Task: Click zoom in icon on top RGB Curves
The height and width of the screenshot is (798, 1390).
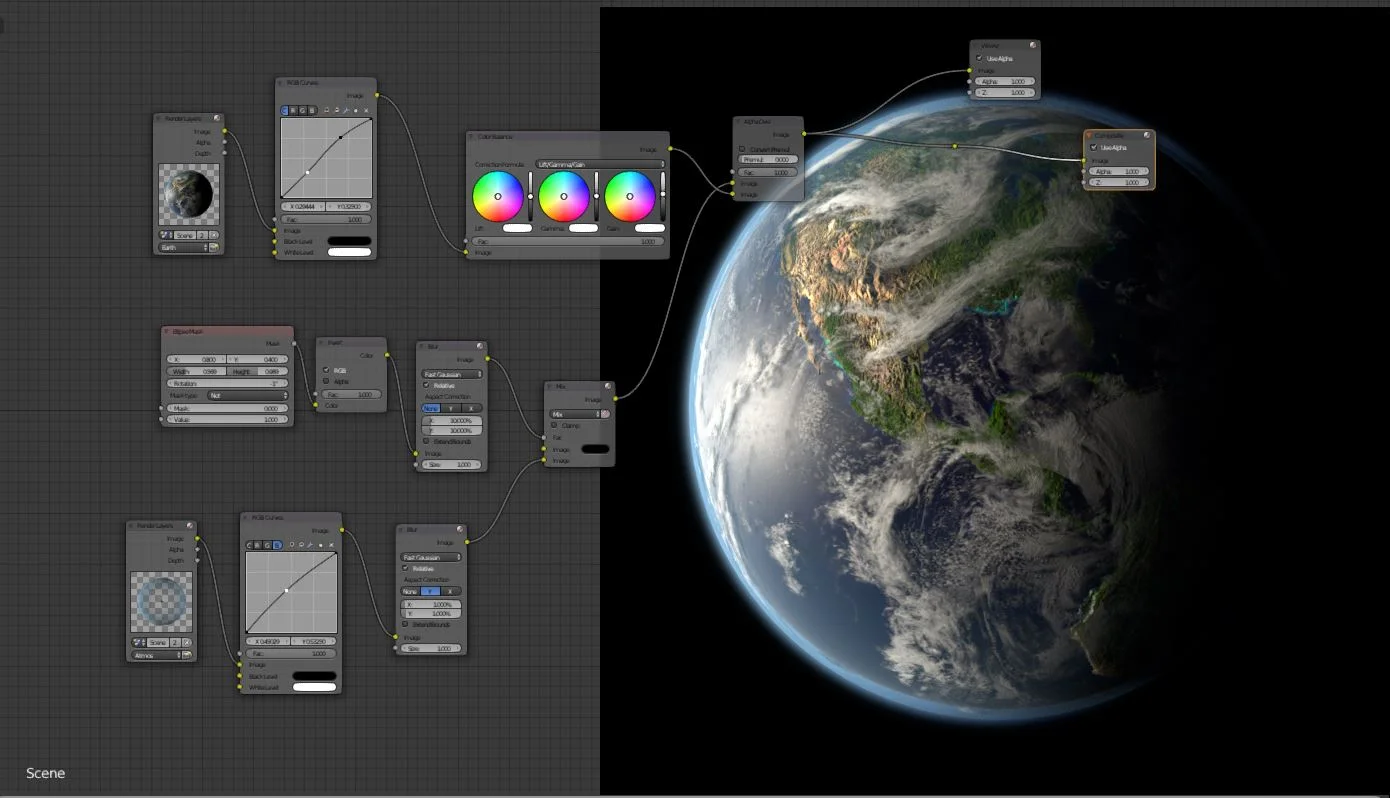Action: 326,110
